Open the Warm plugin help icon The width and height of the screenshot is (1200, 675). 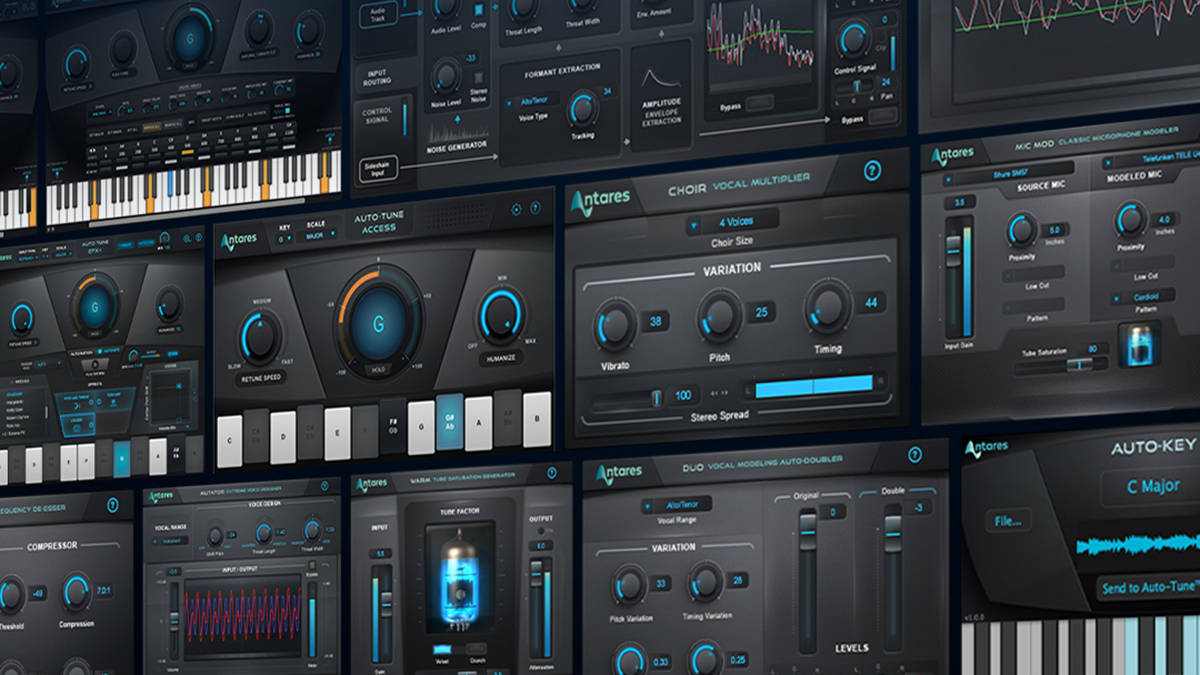click(x=550, y=473)
